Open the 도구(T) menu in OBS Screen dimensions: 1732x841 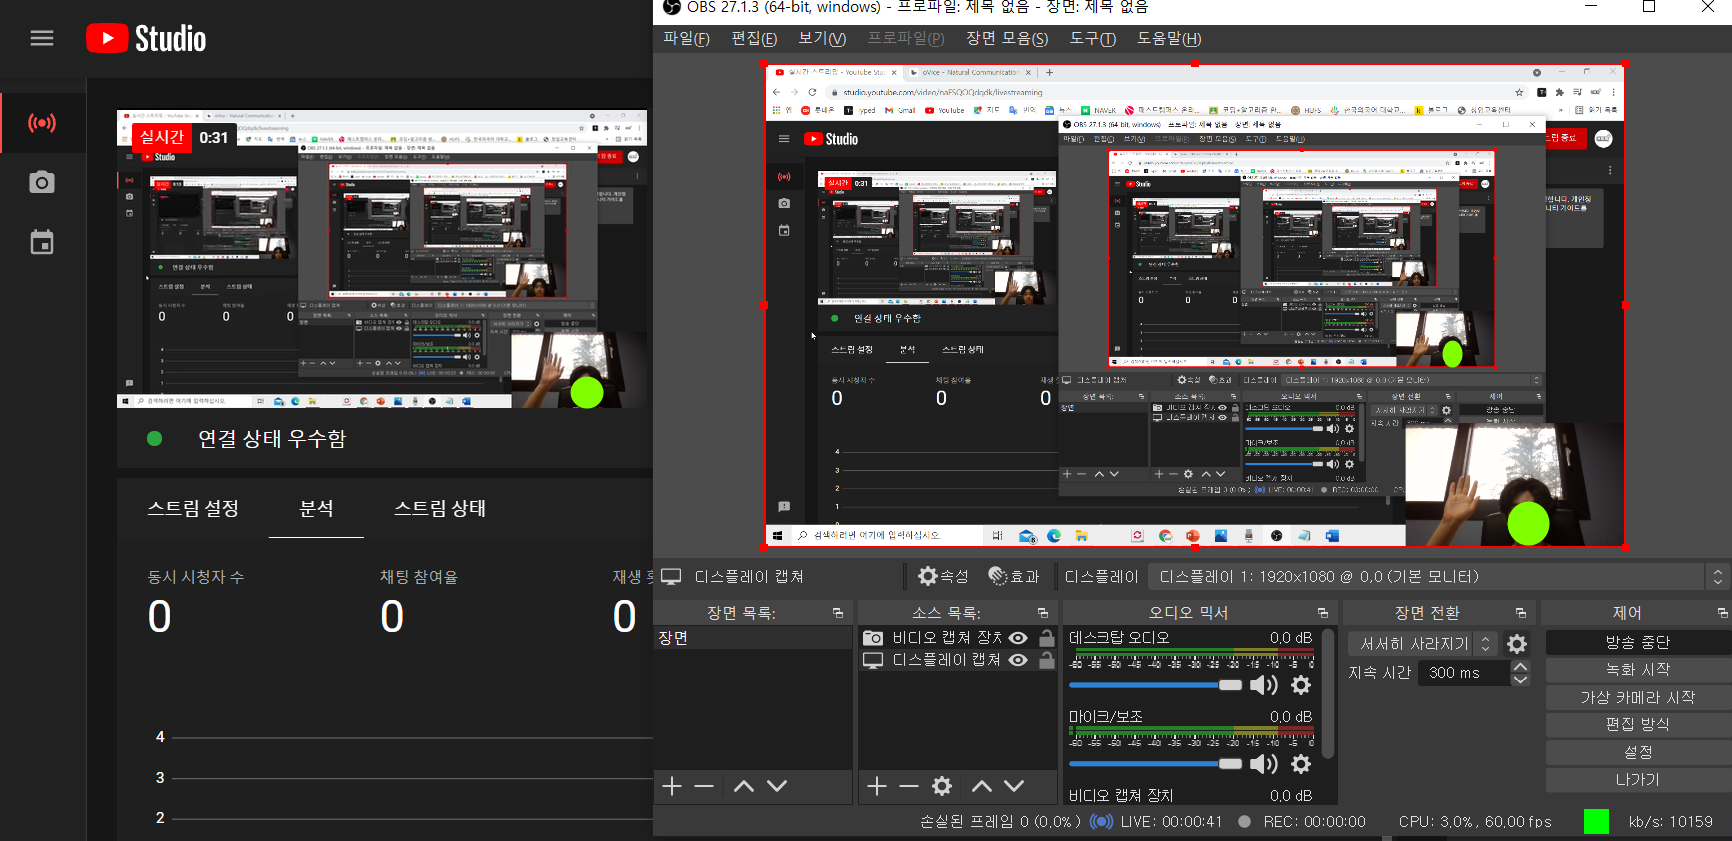pos(1093,38)
